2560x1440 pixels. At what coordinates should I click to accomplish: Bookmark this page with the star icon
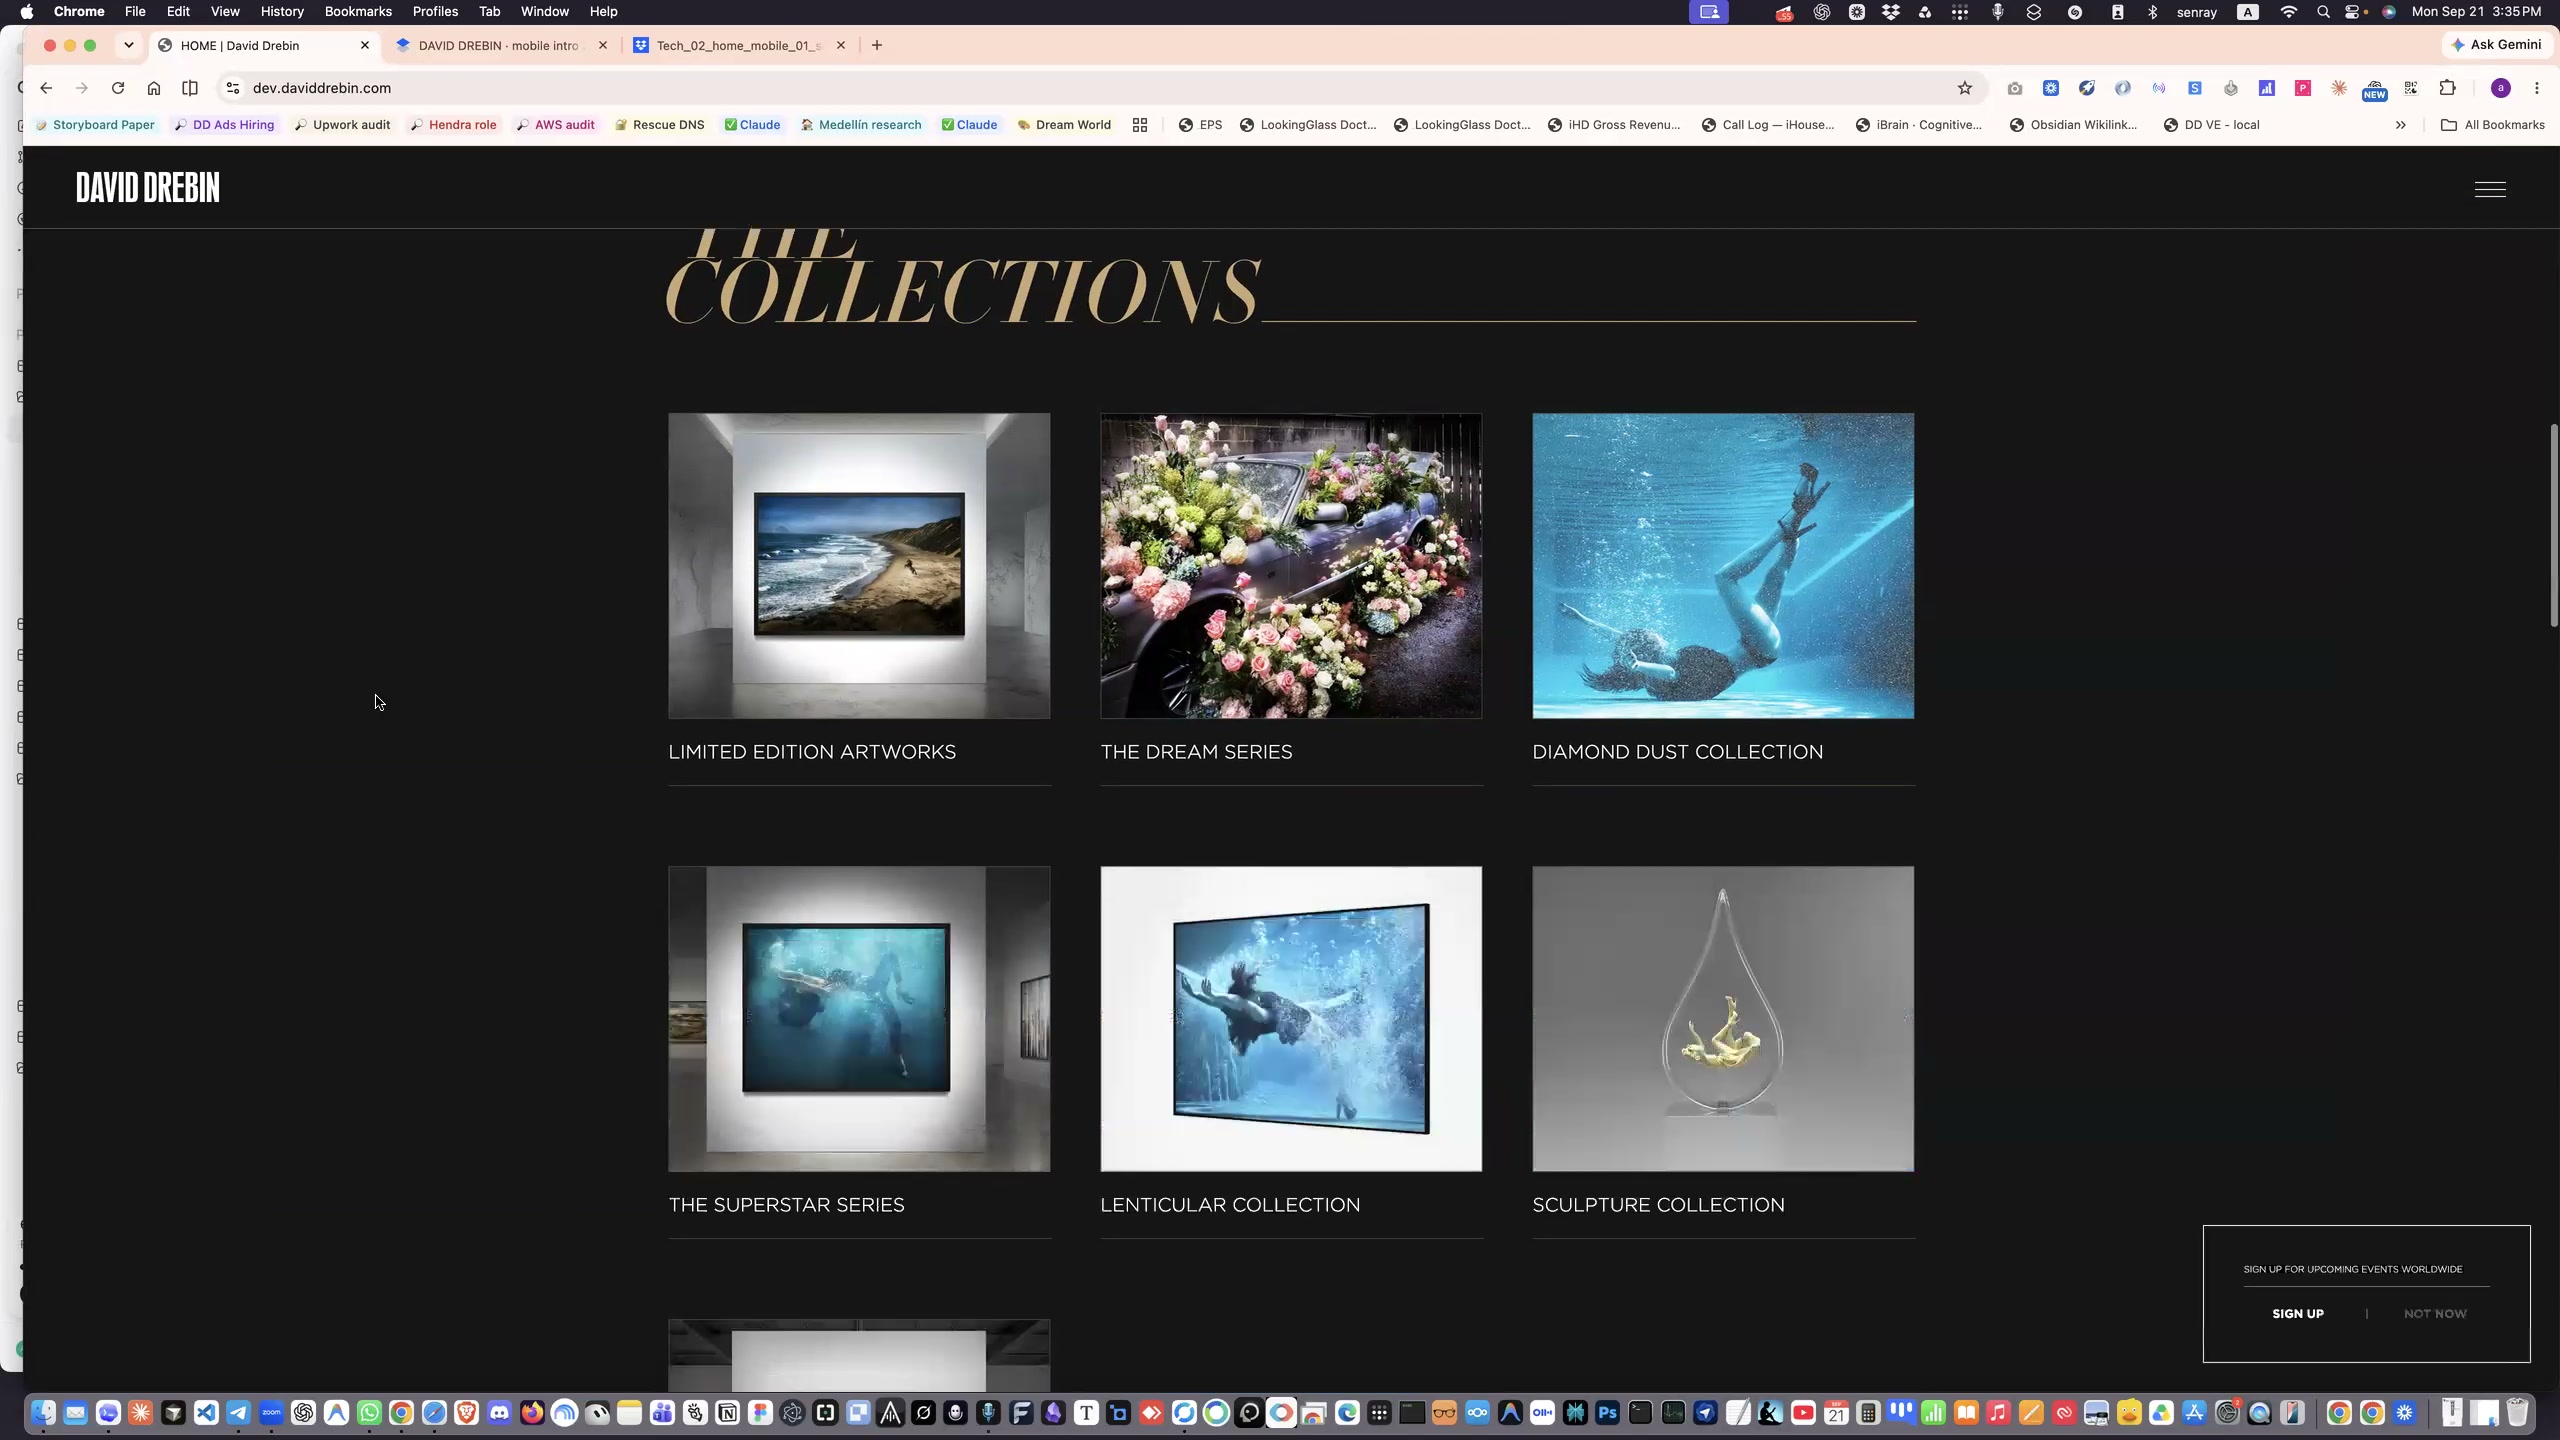1964,88
